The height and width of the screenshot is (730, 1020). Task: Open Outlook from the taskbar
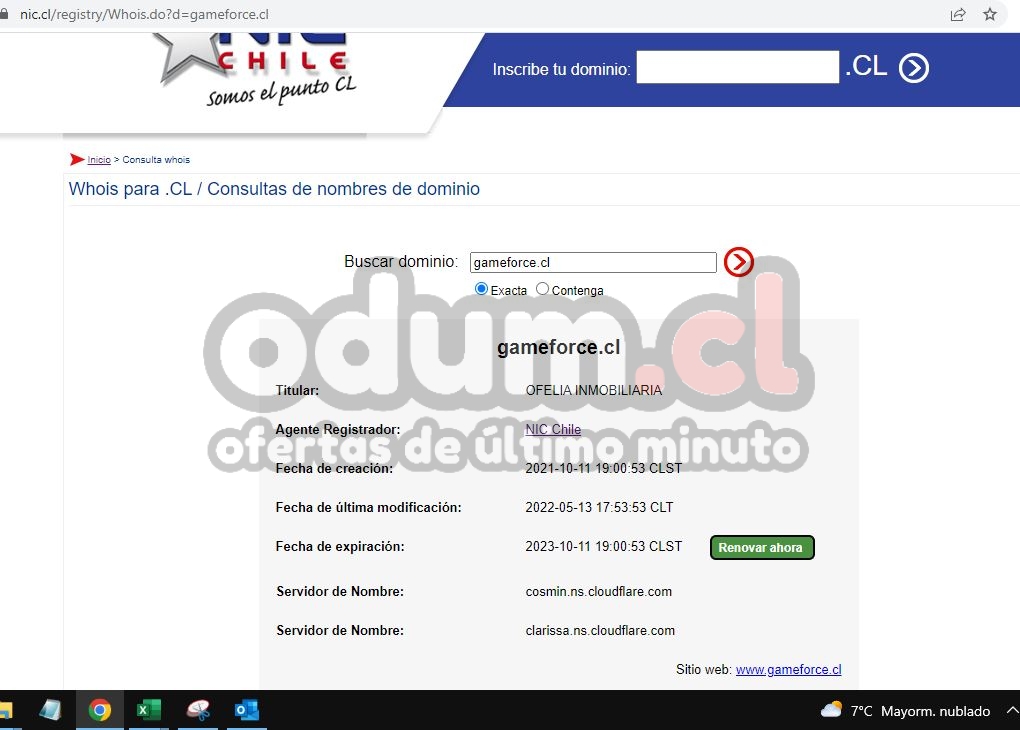coord(246,710)
